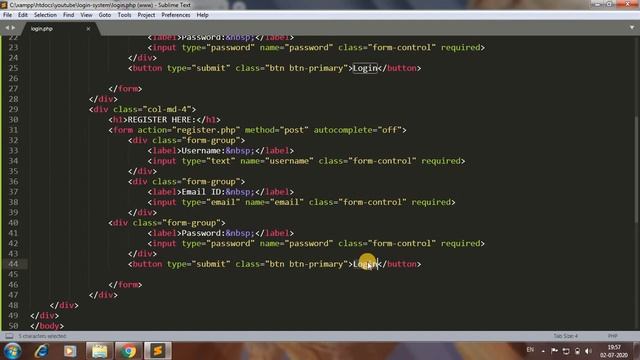Open File Explorer from taskbar
Viewport: 640px width, 360px height.
(99, 351)
